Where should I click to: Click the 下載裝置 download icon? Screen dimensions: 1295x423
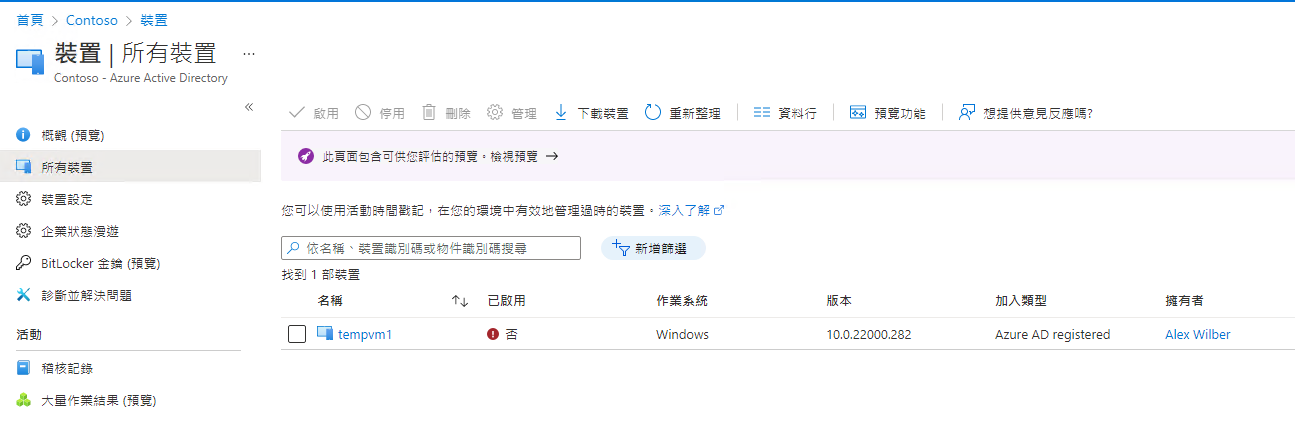point(561,113)
